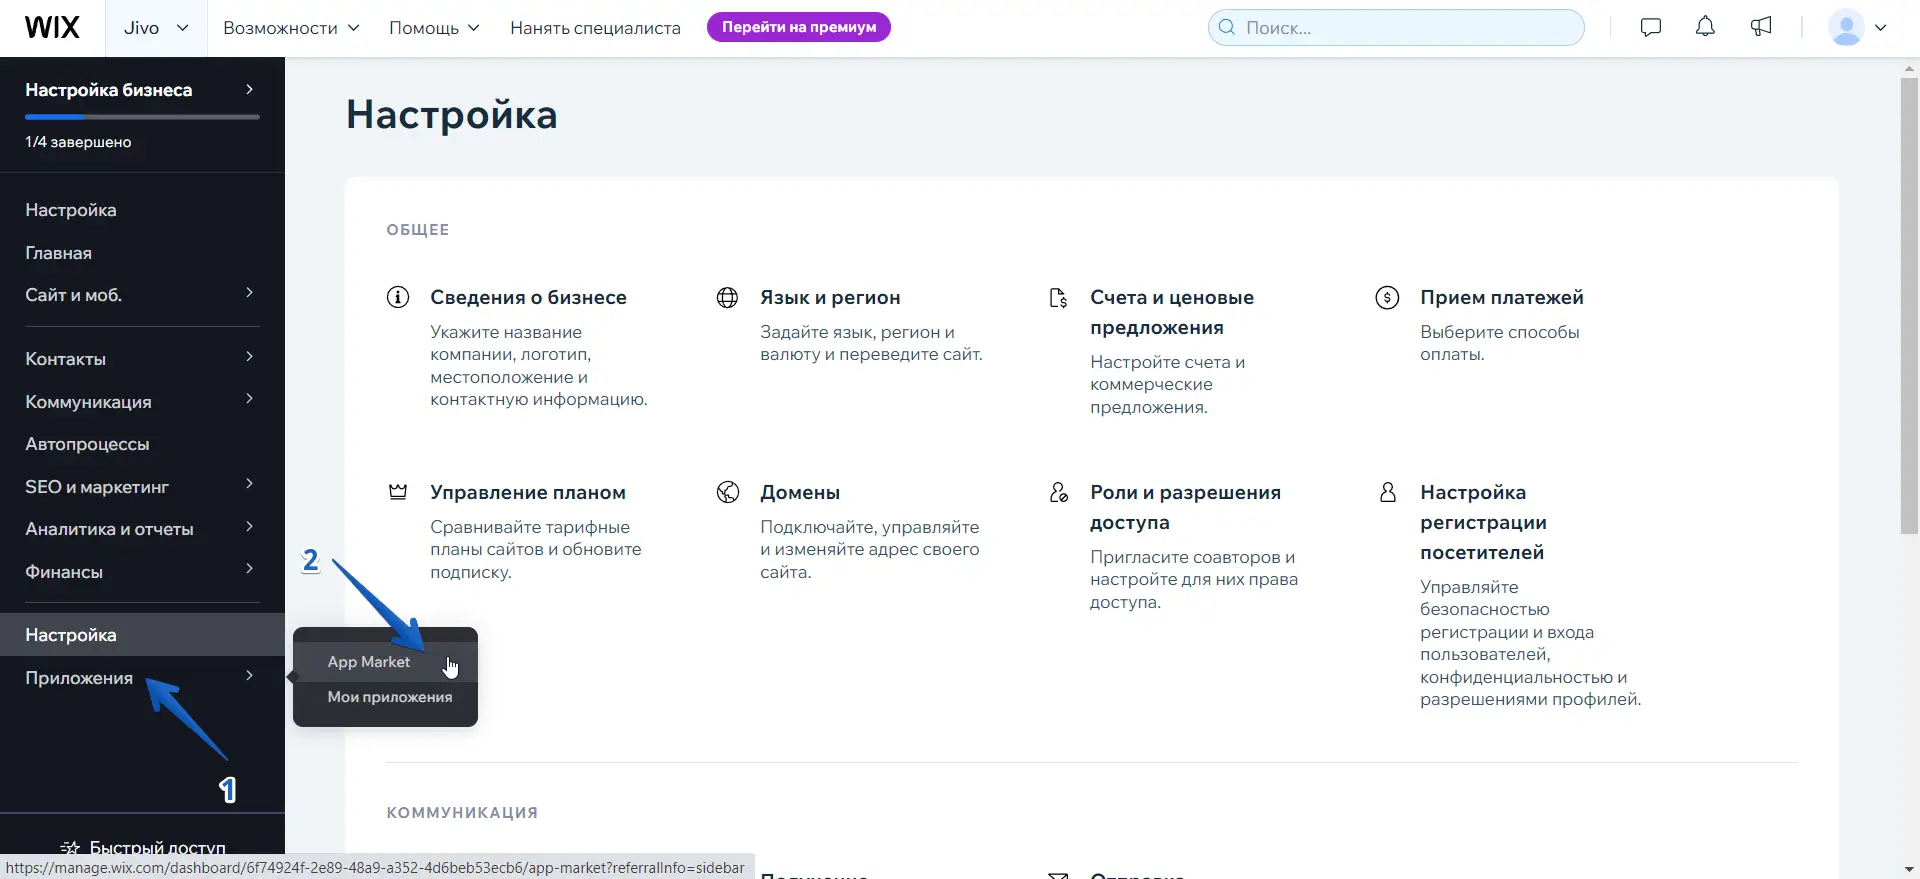Click the user profile avatar
1920x879 pixels.
(x=1846, y=27)
